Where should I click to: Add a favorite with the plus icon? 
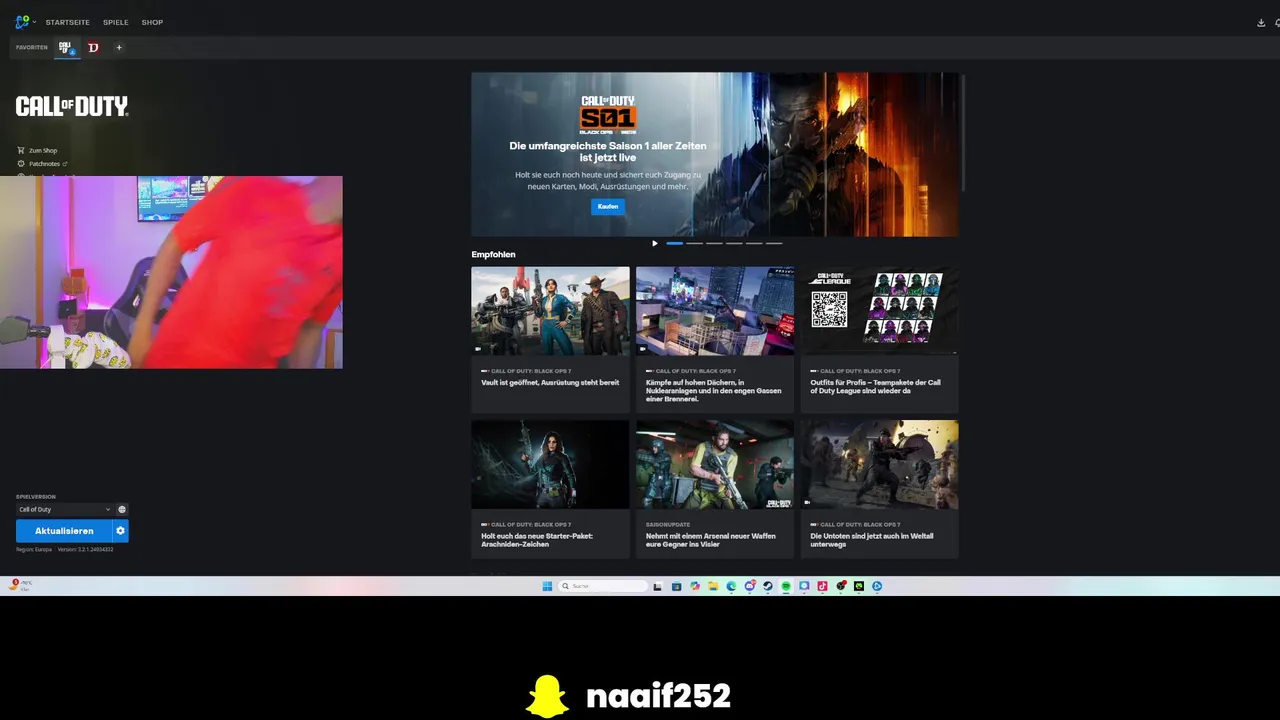[x=119, y=47]
